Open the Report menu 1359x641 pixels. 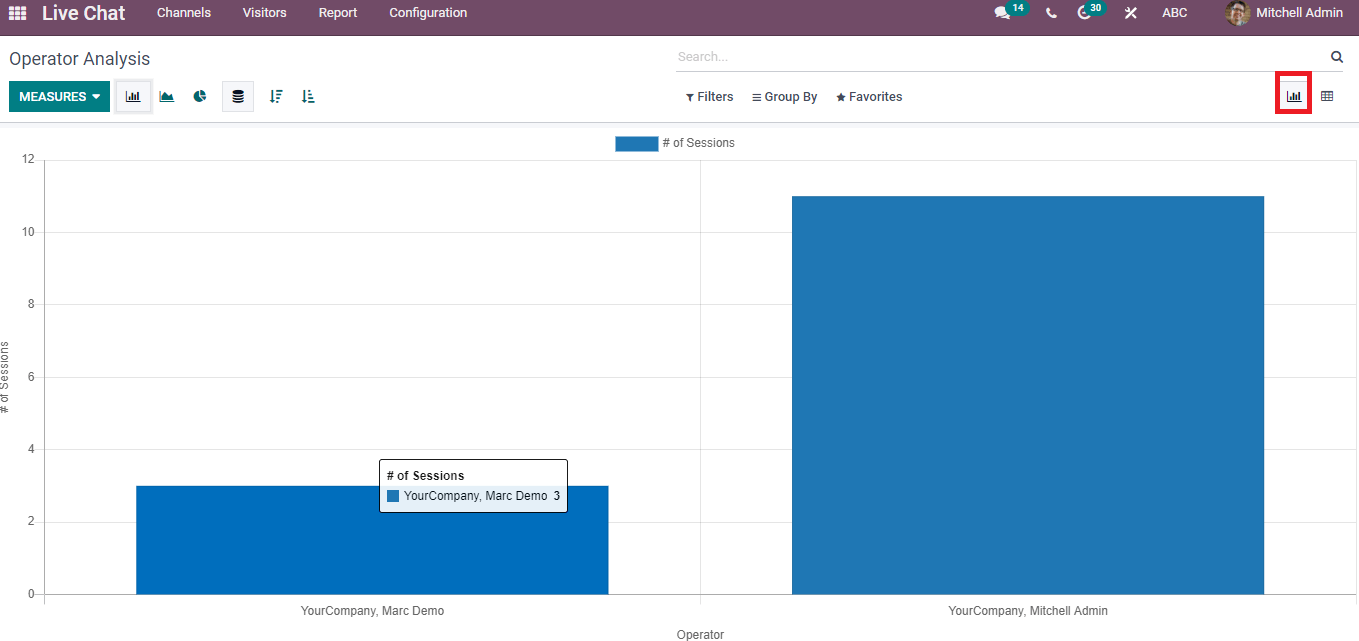click(x=338, y=13)
